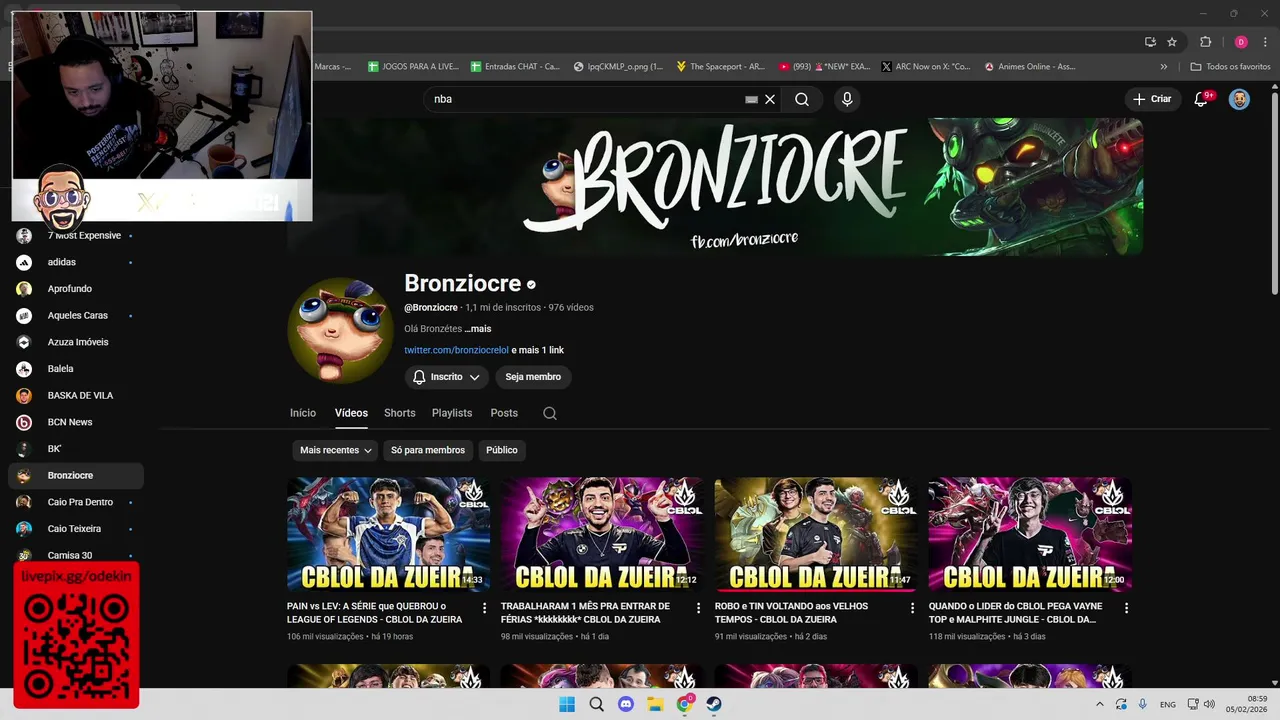The height and width of the screenshot is (720, 1280).
Task: Click the Criar create button
Action: 1152,99
